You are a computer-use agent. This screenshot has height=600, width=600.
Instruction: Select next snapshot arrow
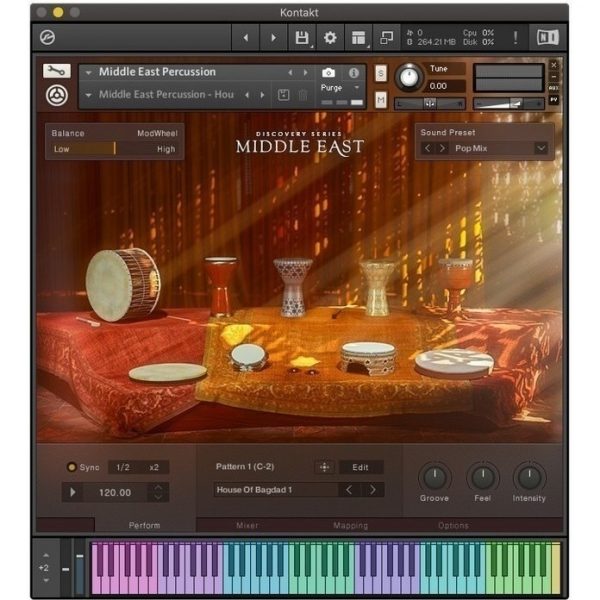click(x=262, y=95)
